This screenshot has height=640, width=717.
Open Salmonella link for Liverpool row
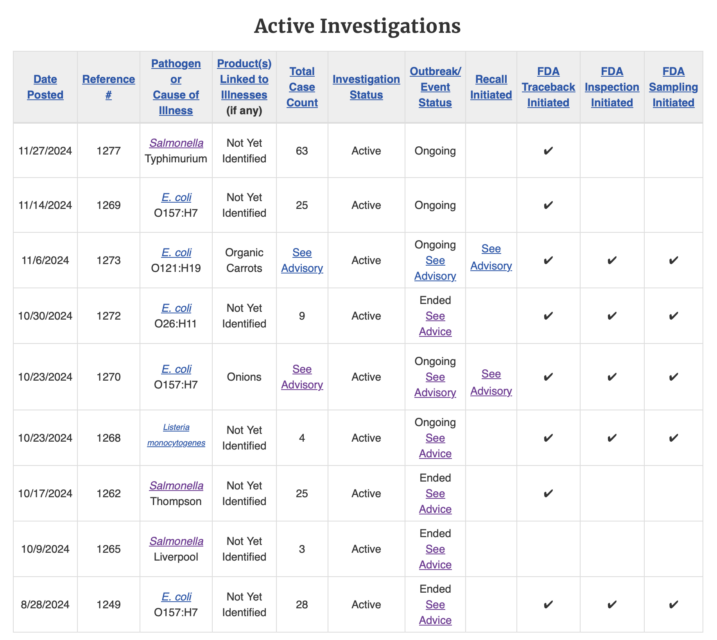176,541
